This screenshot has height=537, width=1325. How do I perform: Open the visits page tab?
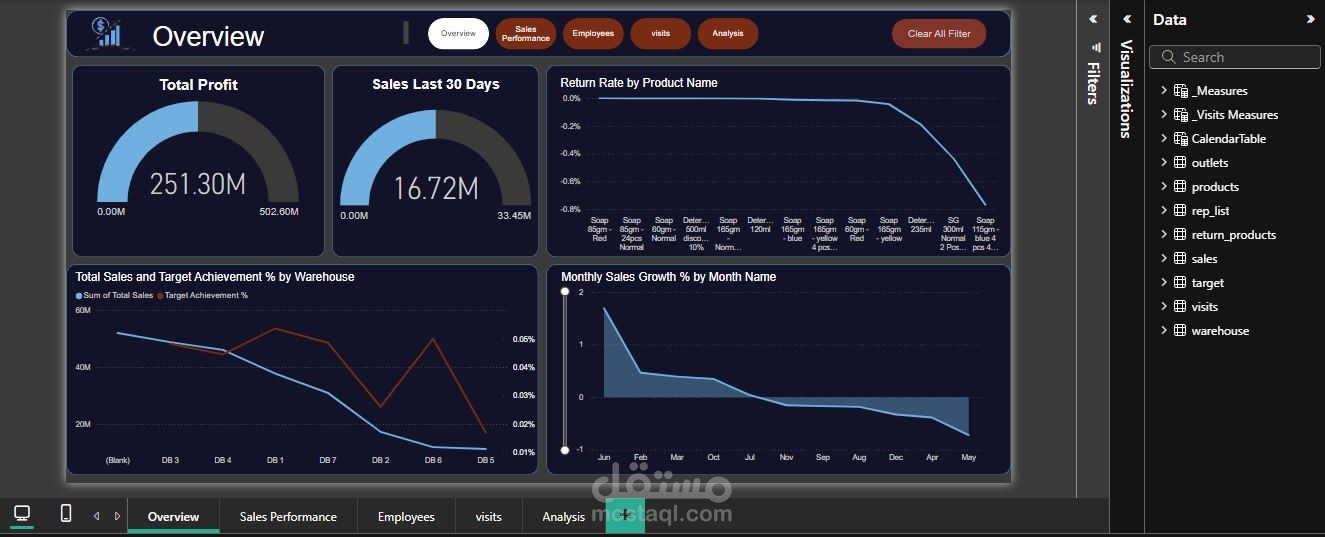pyautogui.click(x=489, y=516)
